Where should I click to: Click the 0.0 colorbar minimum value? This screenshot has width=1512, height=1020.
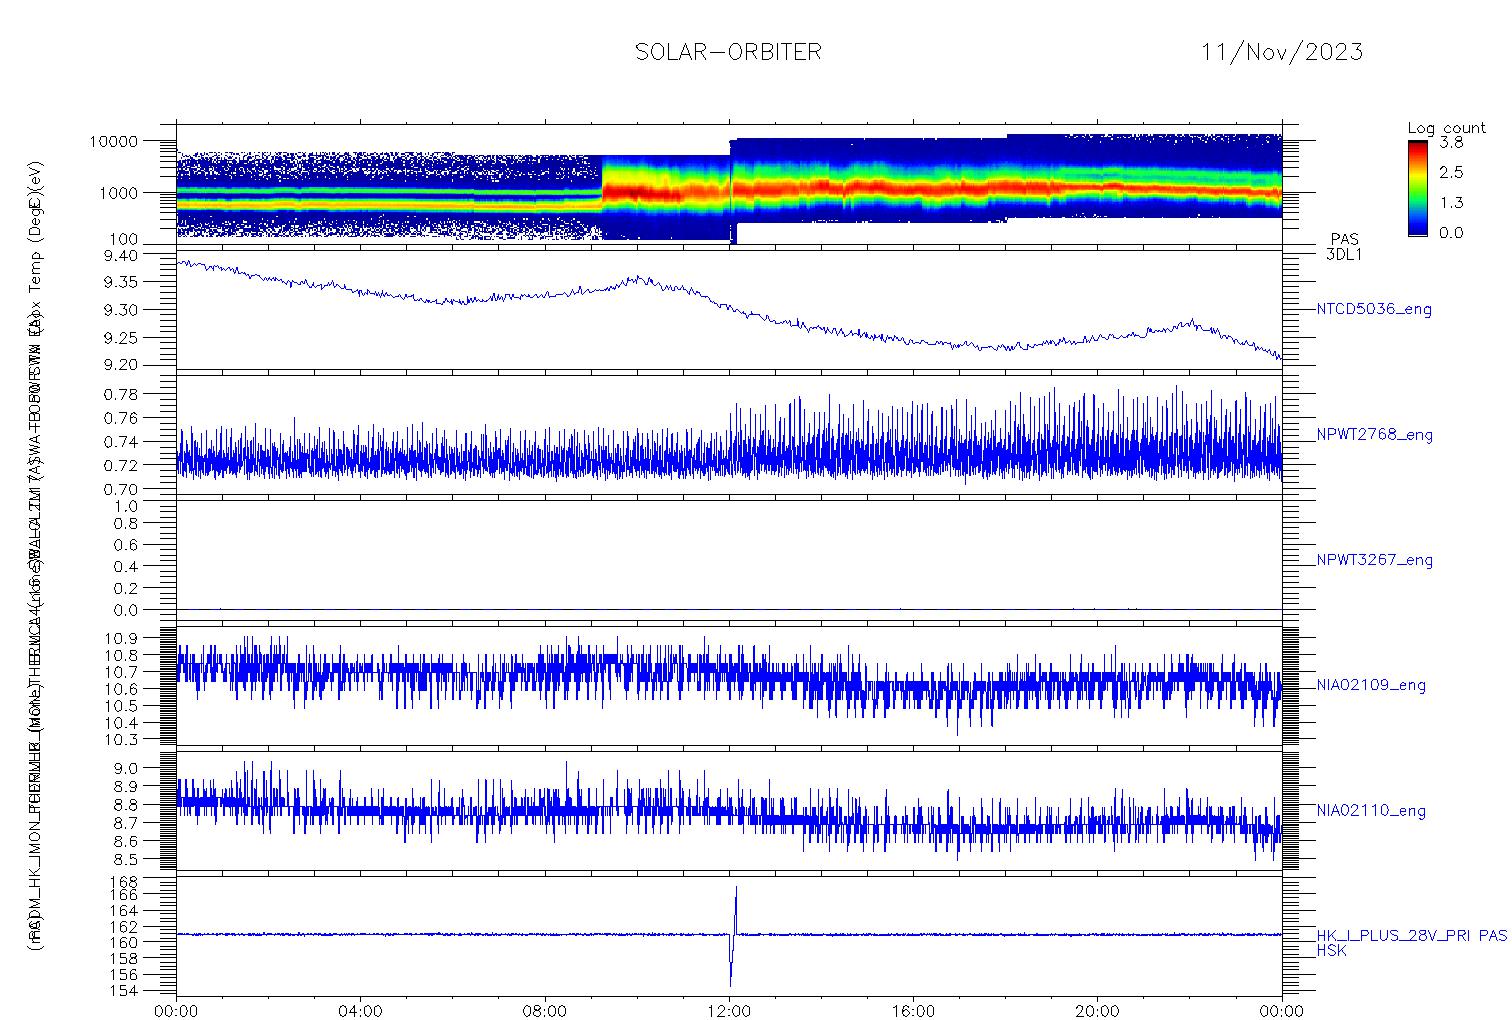tap(1452, 232)
